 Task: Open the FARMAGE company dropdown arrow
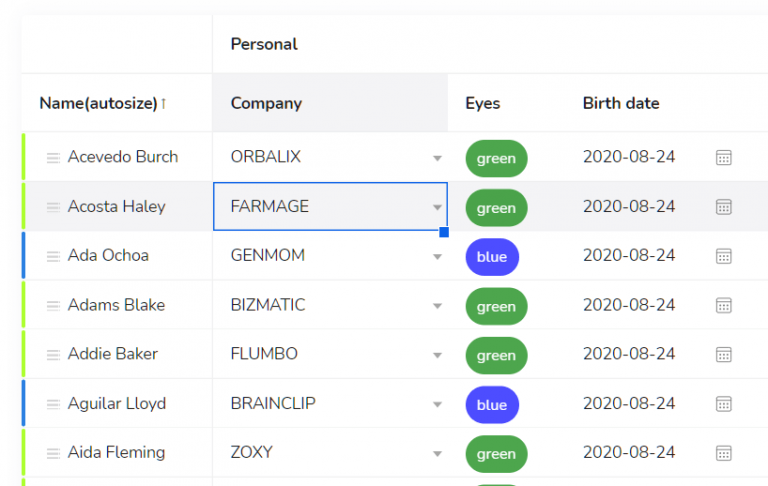(437, 207)
